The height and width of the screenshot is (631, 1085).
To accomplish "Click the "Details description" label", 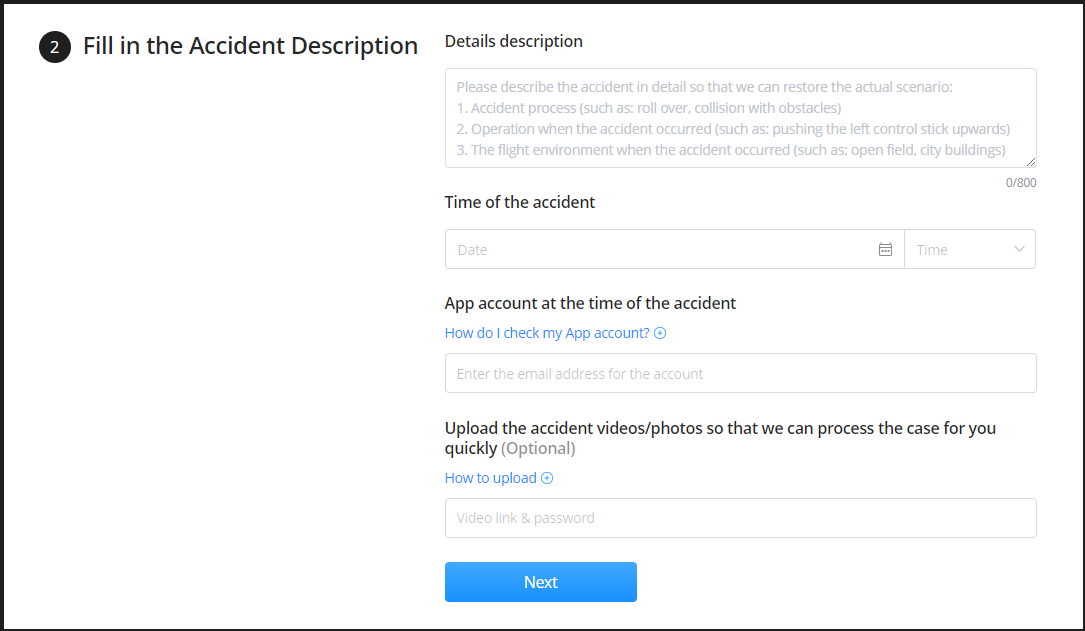I will coord(514,42).
